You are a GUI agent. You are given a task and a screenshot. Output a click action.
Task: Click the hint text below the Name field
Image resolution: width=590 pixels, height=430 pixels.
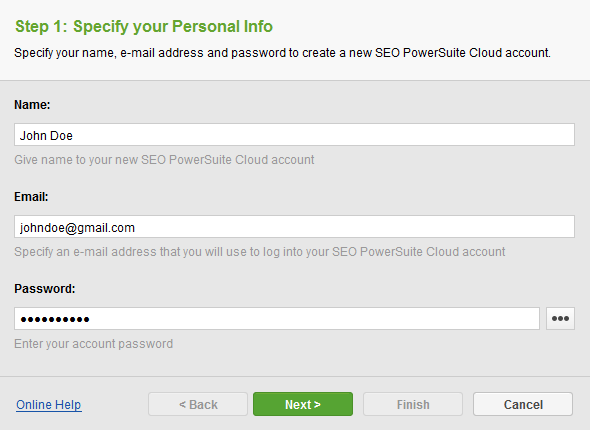click(164, 160)
